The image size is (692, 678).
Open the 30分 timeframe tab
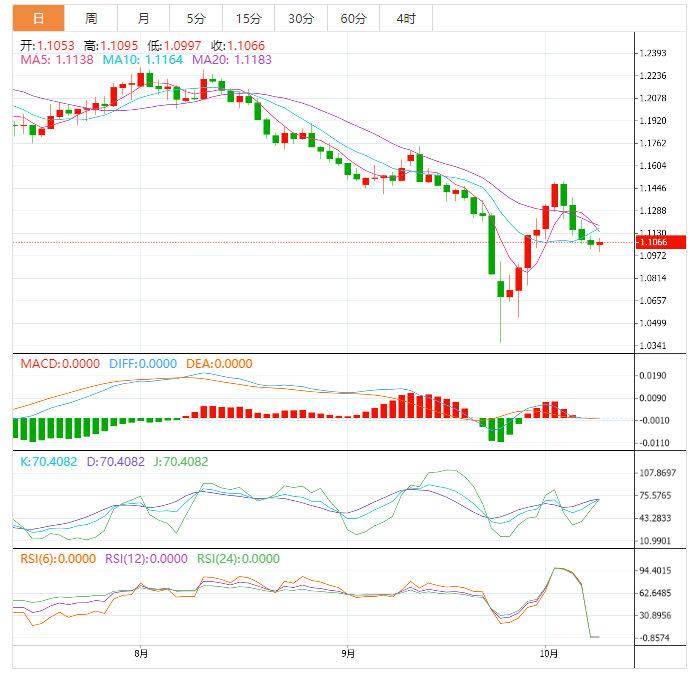(x=301, y=19)
